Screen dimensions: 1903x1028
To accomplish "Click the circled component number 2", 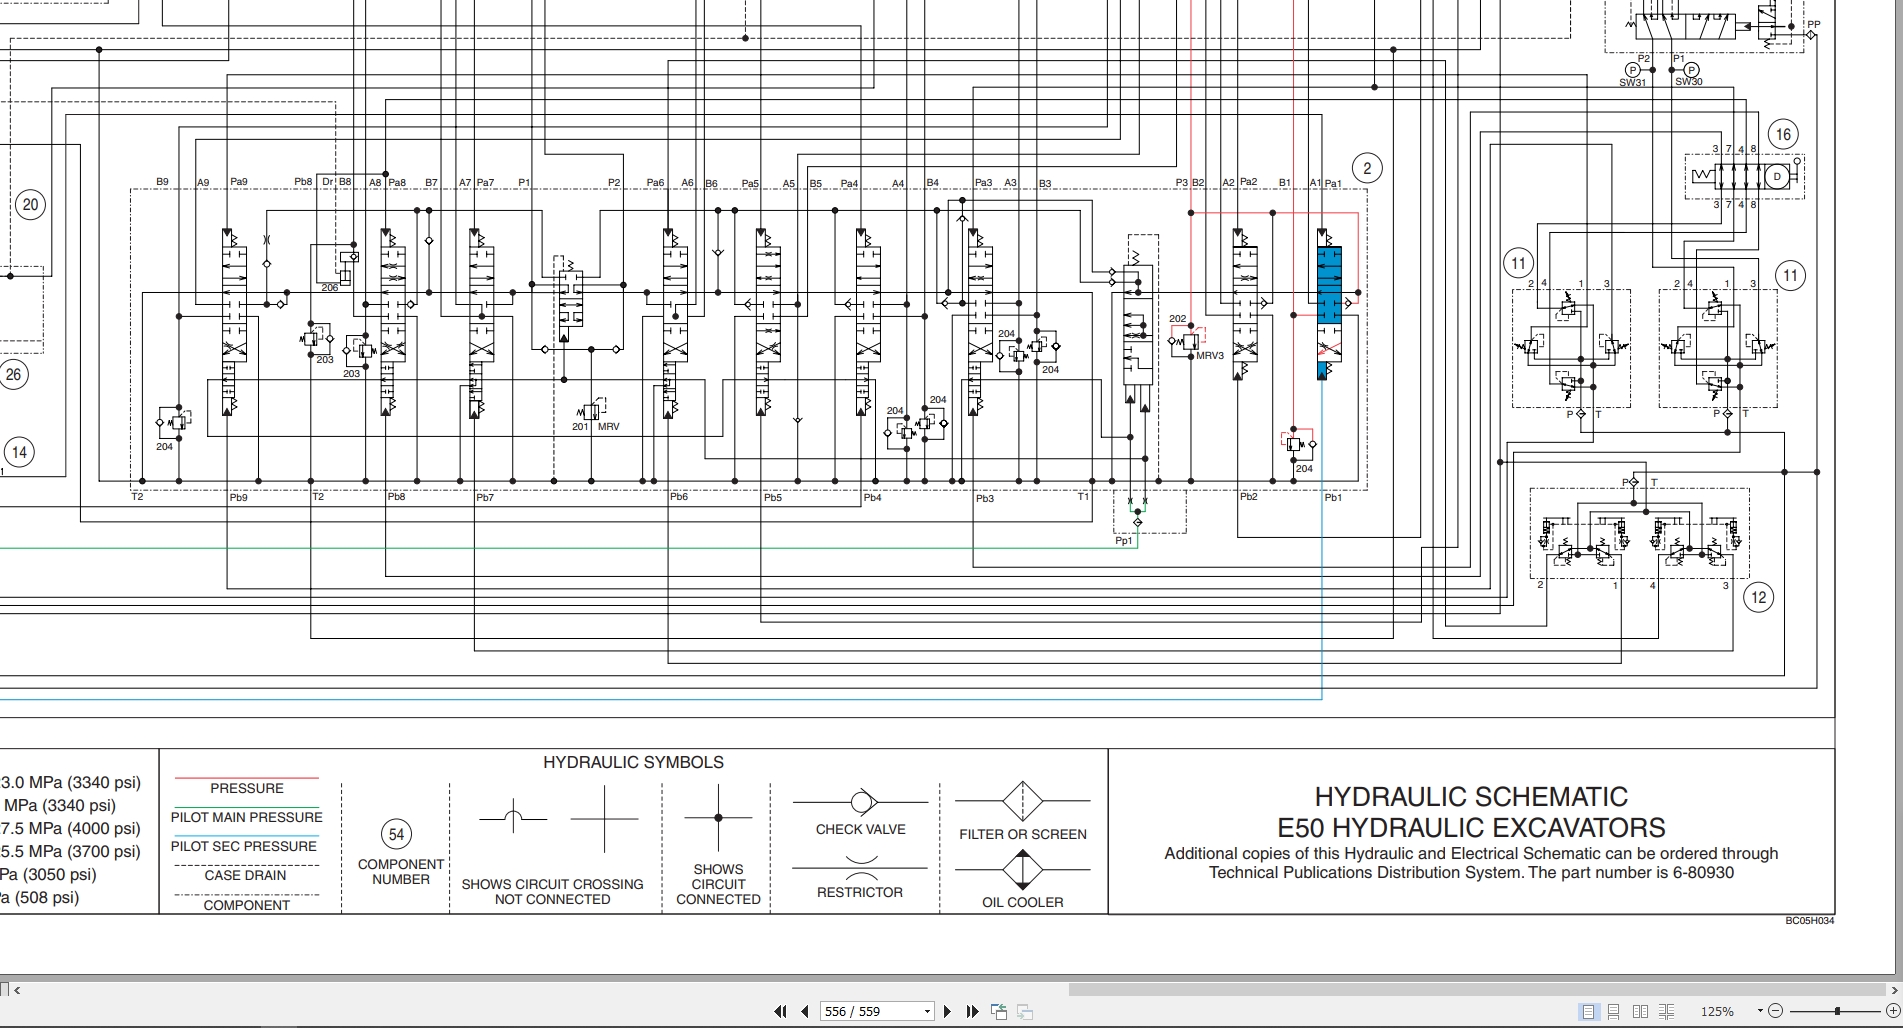I will tap(1367, 168).
